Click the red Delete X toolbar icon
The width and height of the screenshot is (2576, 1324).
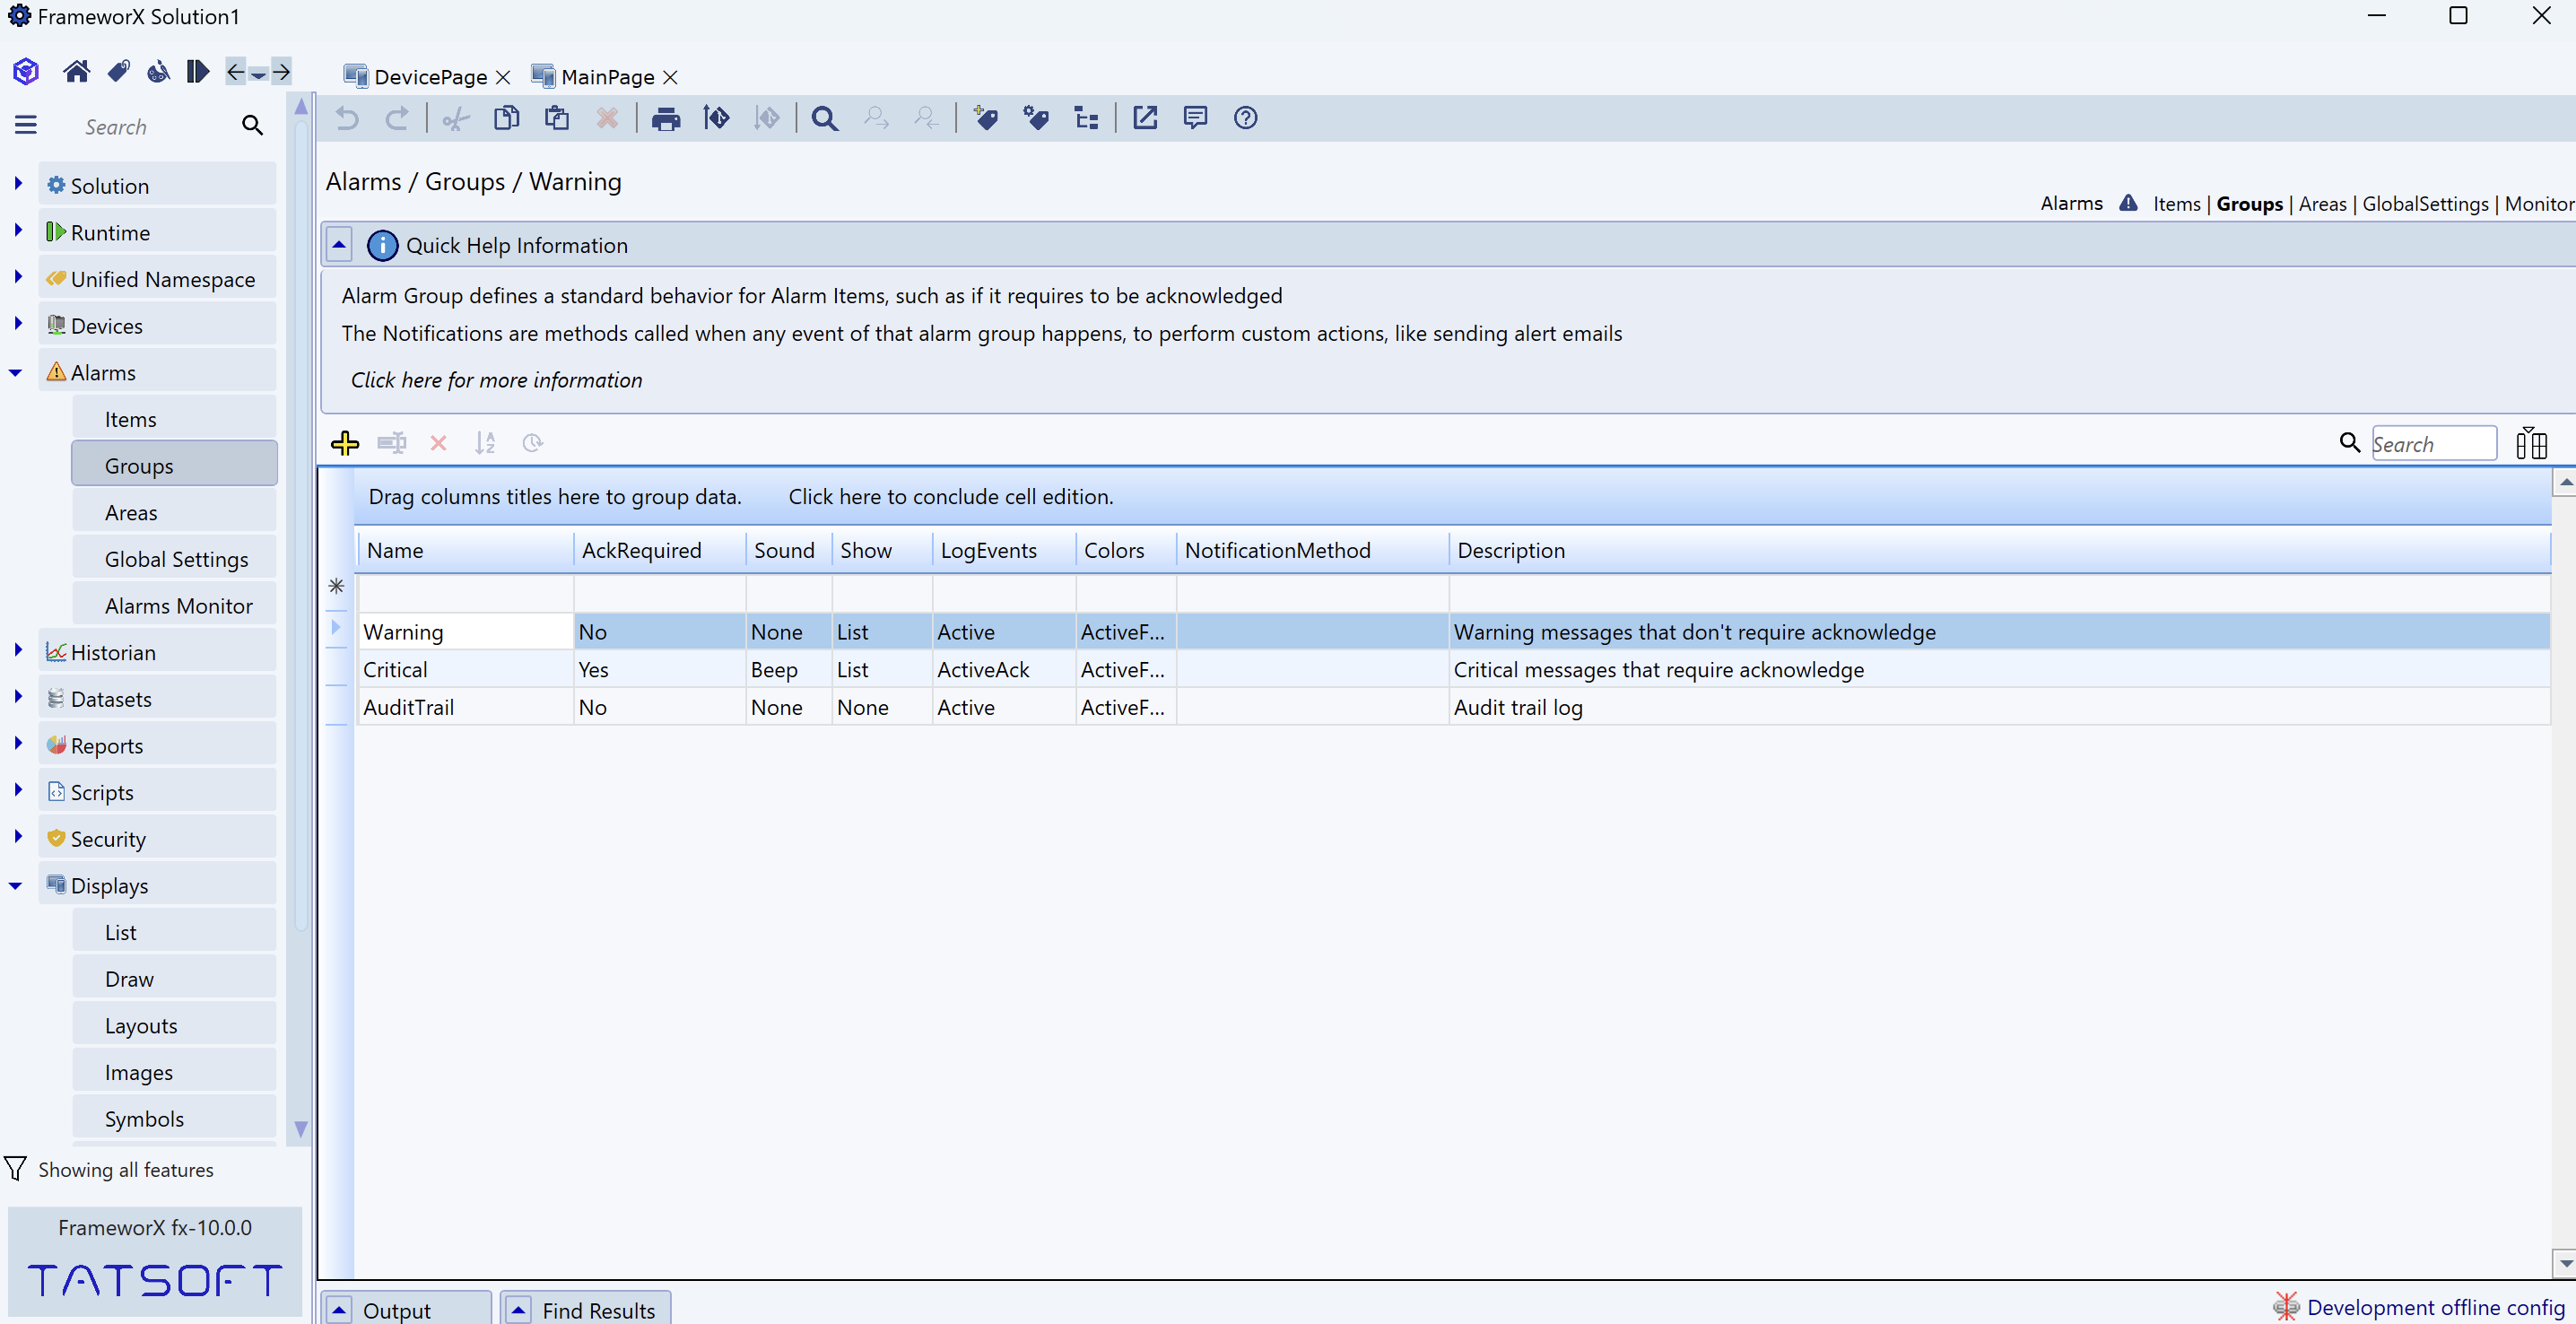(607, 118)
